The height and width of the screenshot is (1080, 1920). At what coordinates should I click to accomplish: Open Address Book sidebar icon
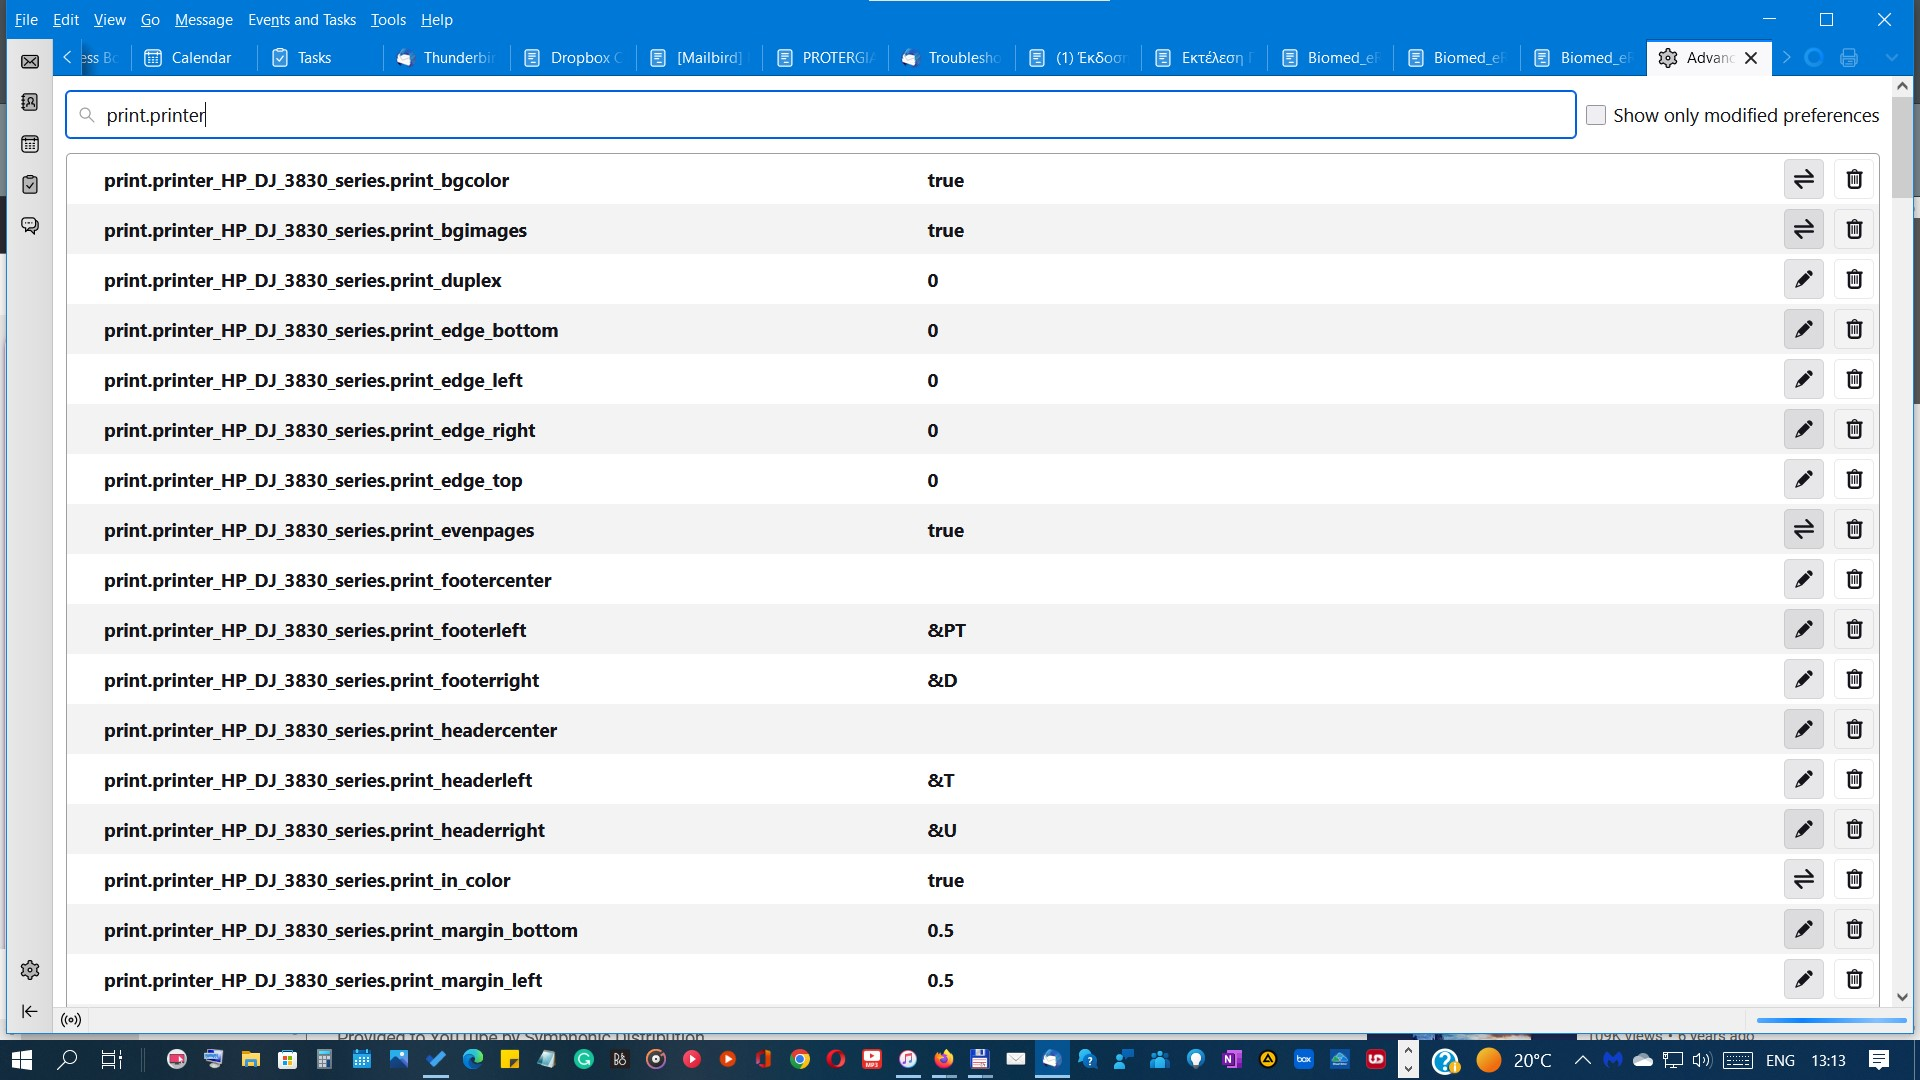point(30,103)
